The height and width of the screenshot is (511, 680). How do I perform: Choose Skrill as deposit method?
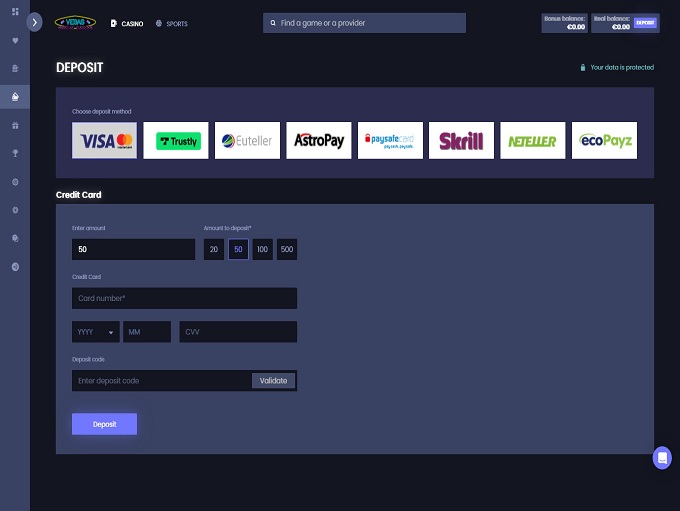(x=461, y=141)
